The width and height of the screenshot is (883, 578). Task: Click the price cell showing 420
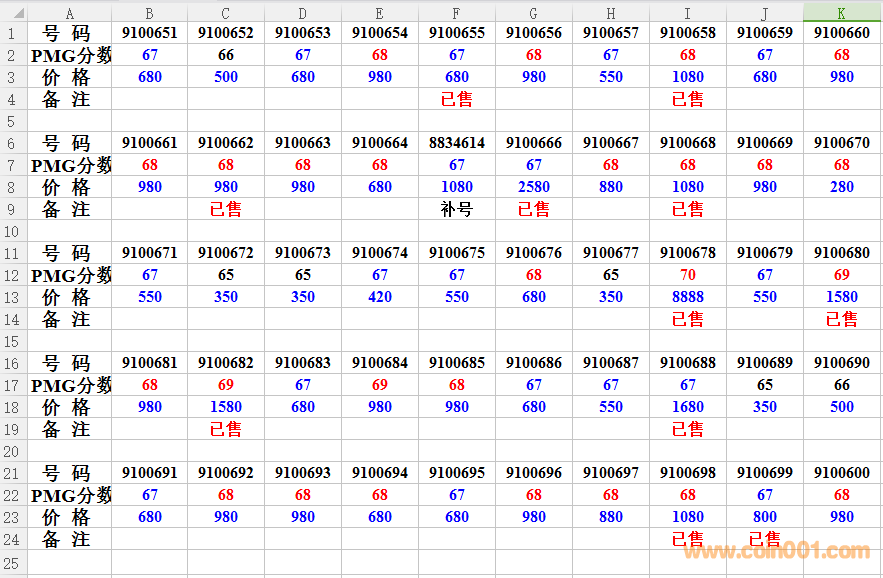click(x=380, y=297)
